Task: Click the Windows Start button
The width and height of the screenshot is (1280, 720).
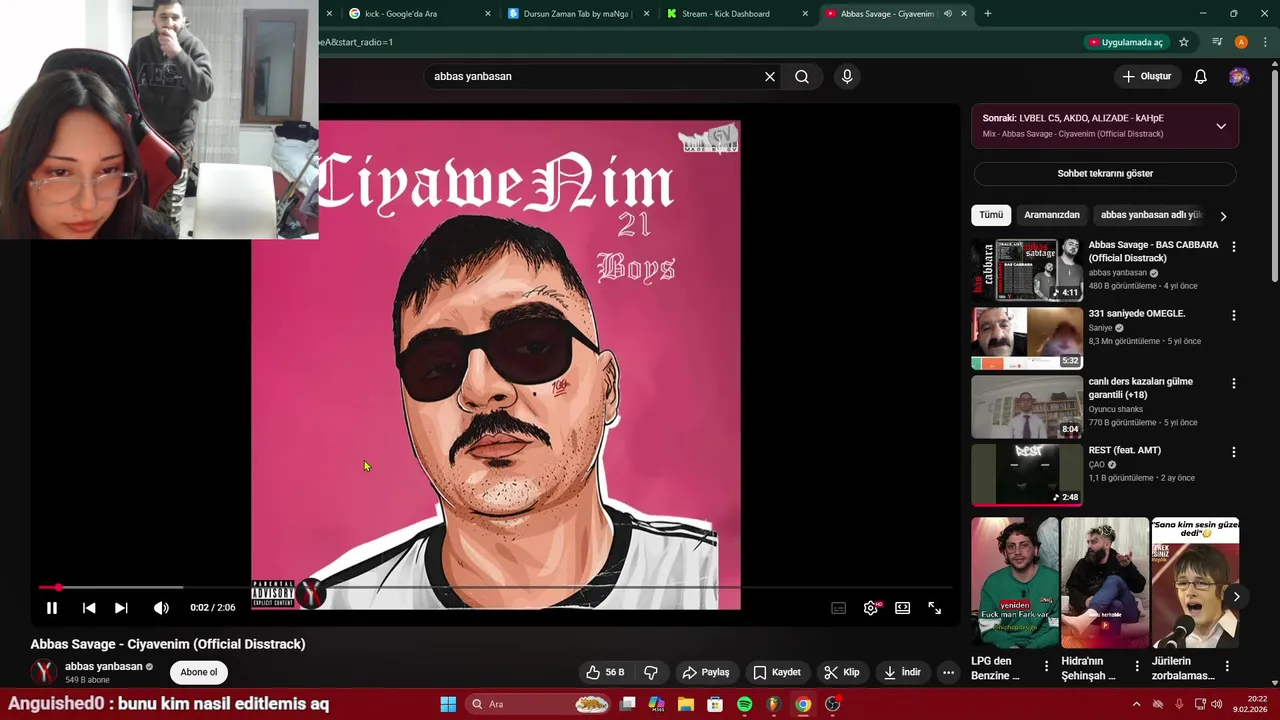Action: coord(448,704)
